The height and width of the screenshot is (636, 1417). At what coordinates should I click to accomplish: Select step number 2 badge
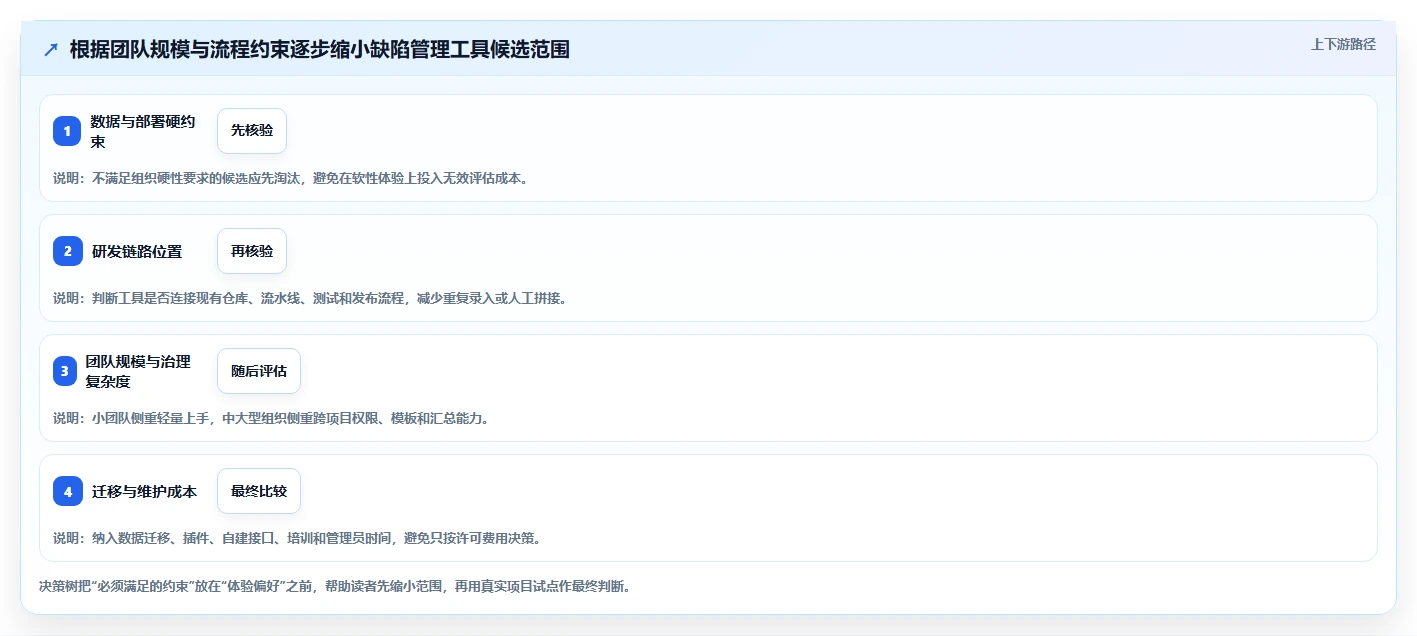(67, 251)
